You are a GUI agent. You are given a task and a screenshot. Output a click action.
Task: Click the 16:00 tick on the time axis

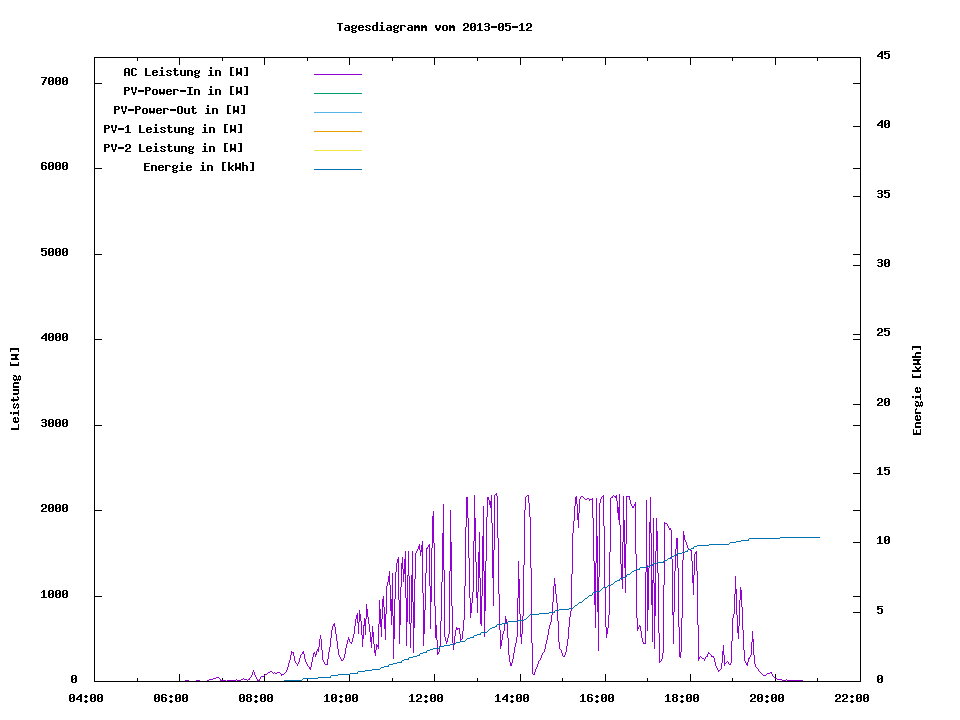597,698
